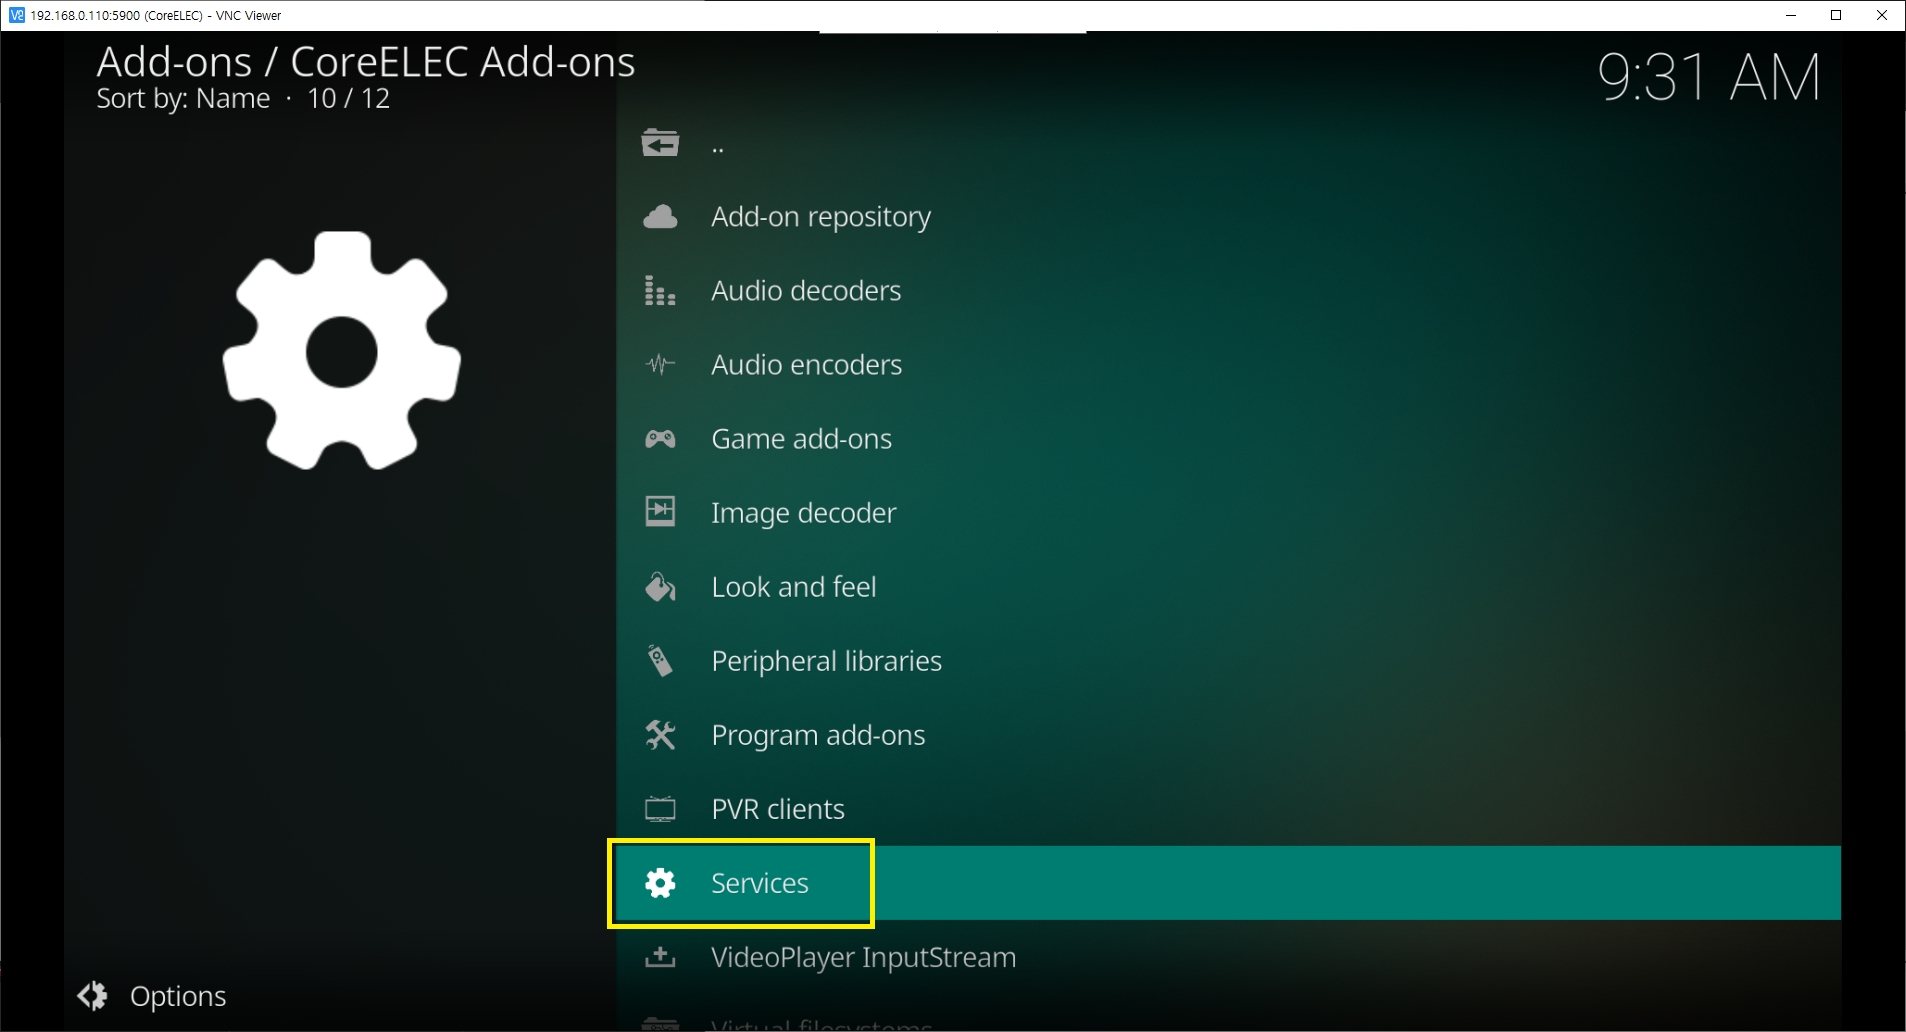Open the Audio decoders category
Image resolution: width=1906 pixels, height=1032 pixels.
coord(1228,291)
